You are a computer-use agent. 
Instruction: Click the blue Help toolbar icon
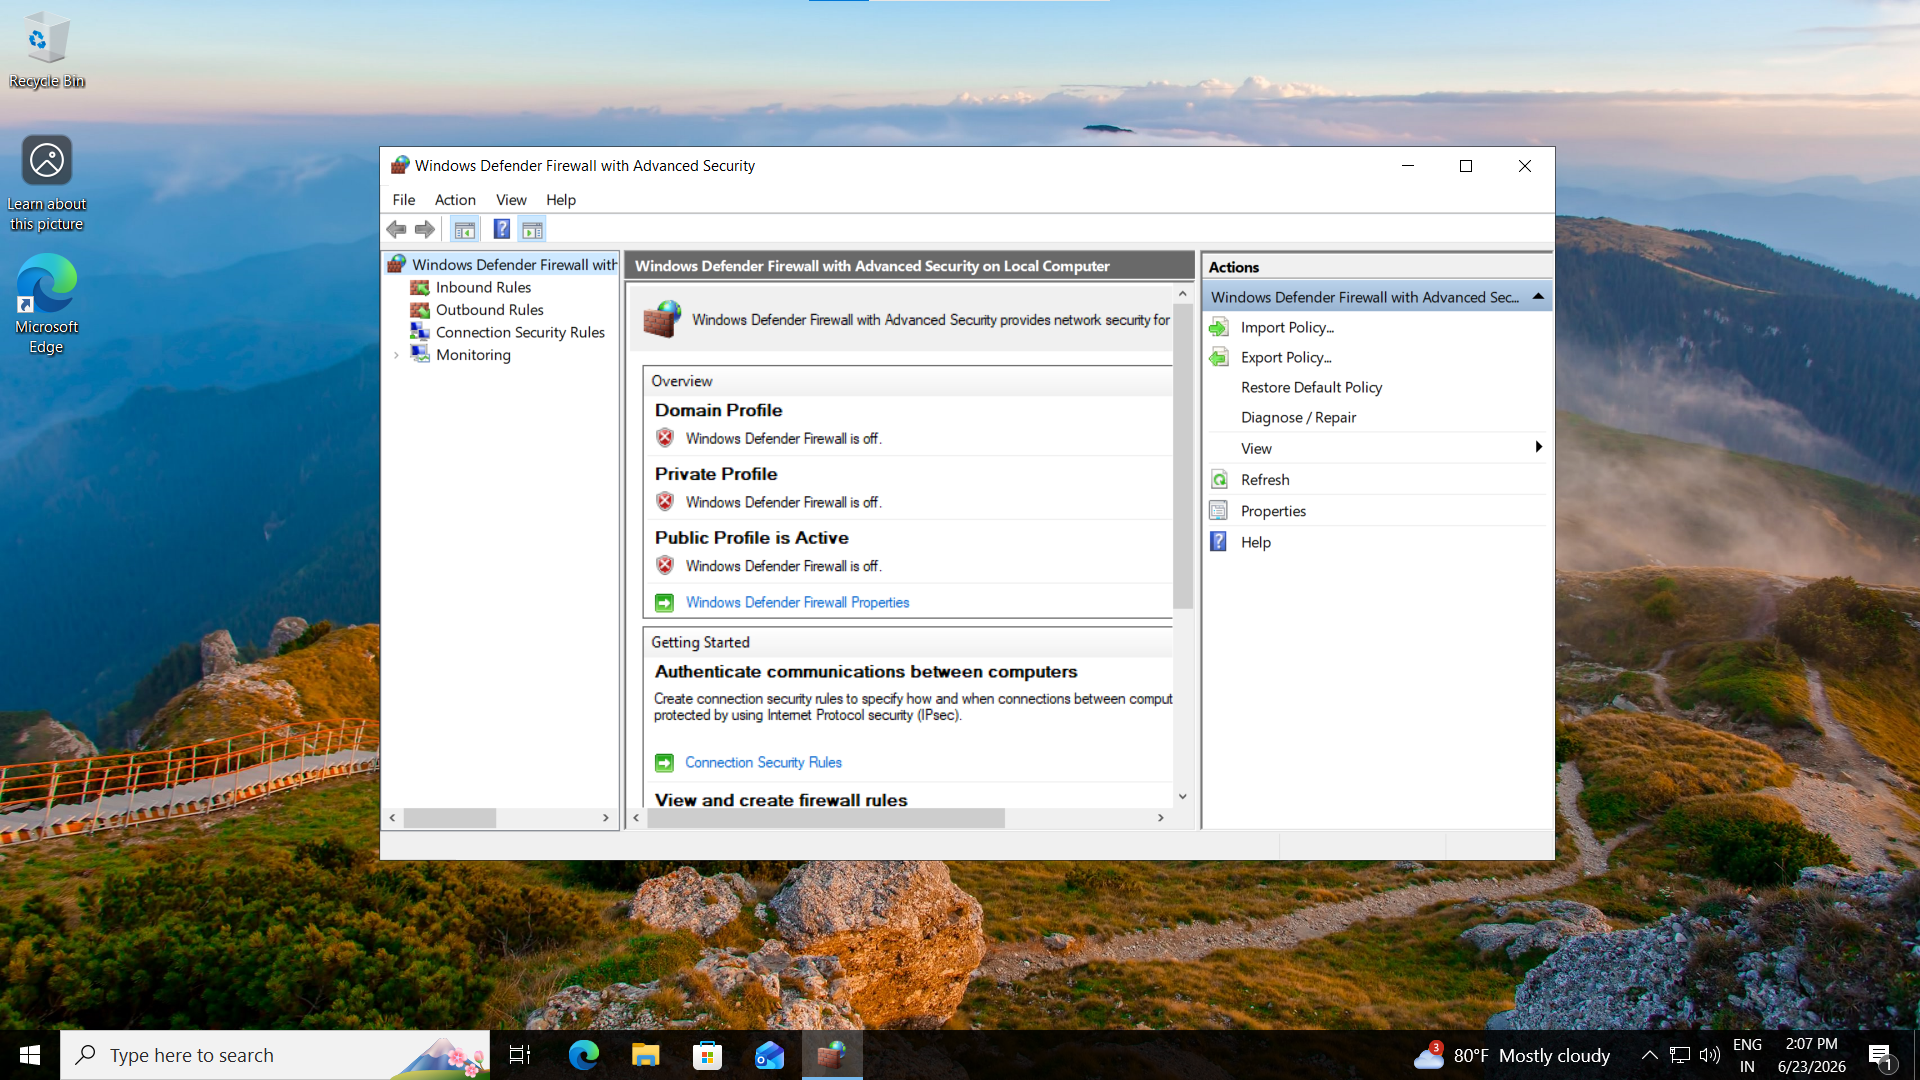coord(501,229)
